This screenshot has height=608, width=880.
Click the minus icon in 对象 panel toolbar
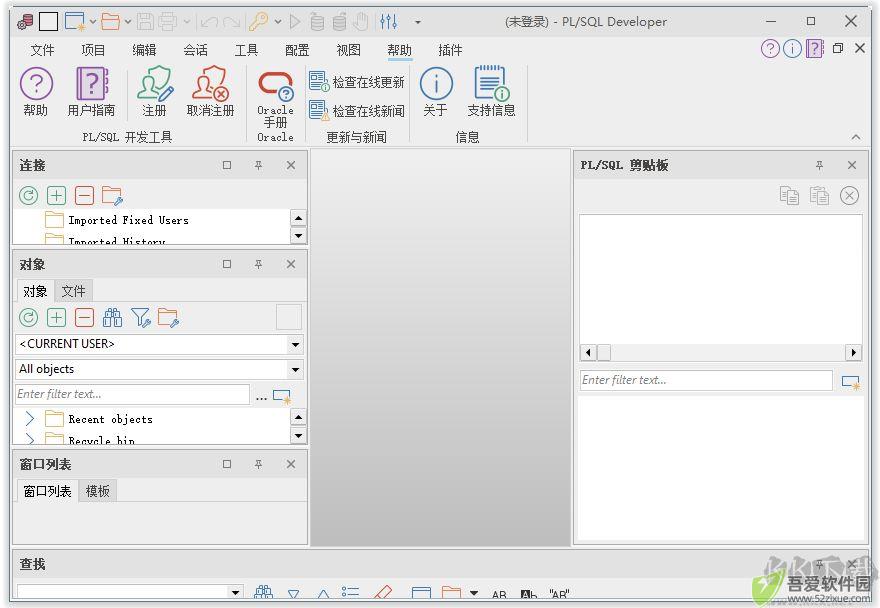coord(84,318)
